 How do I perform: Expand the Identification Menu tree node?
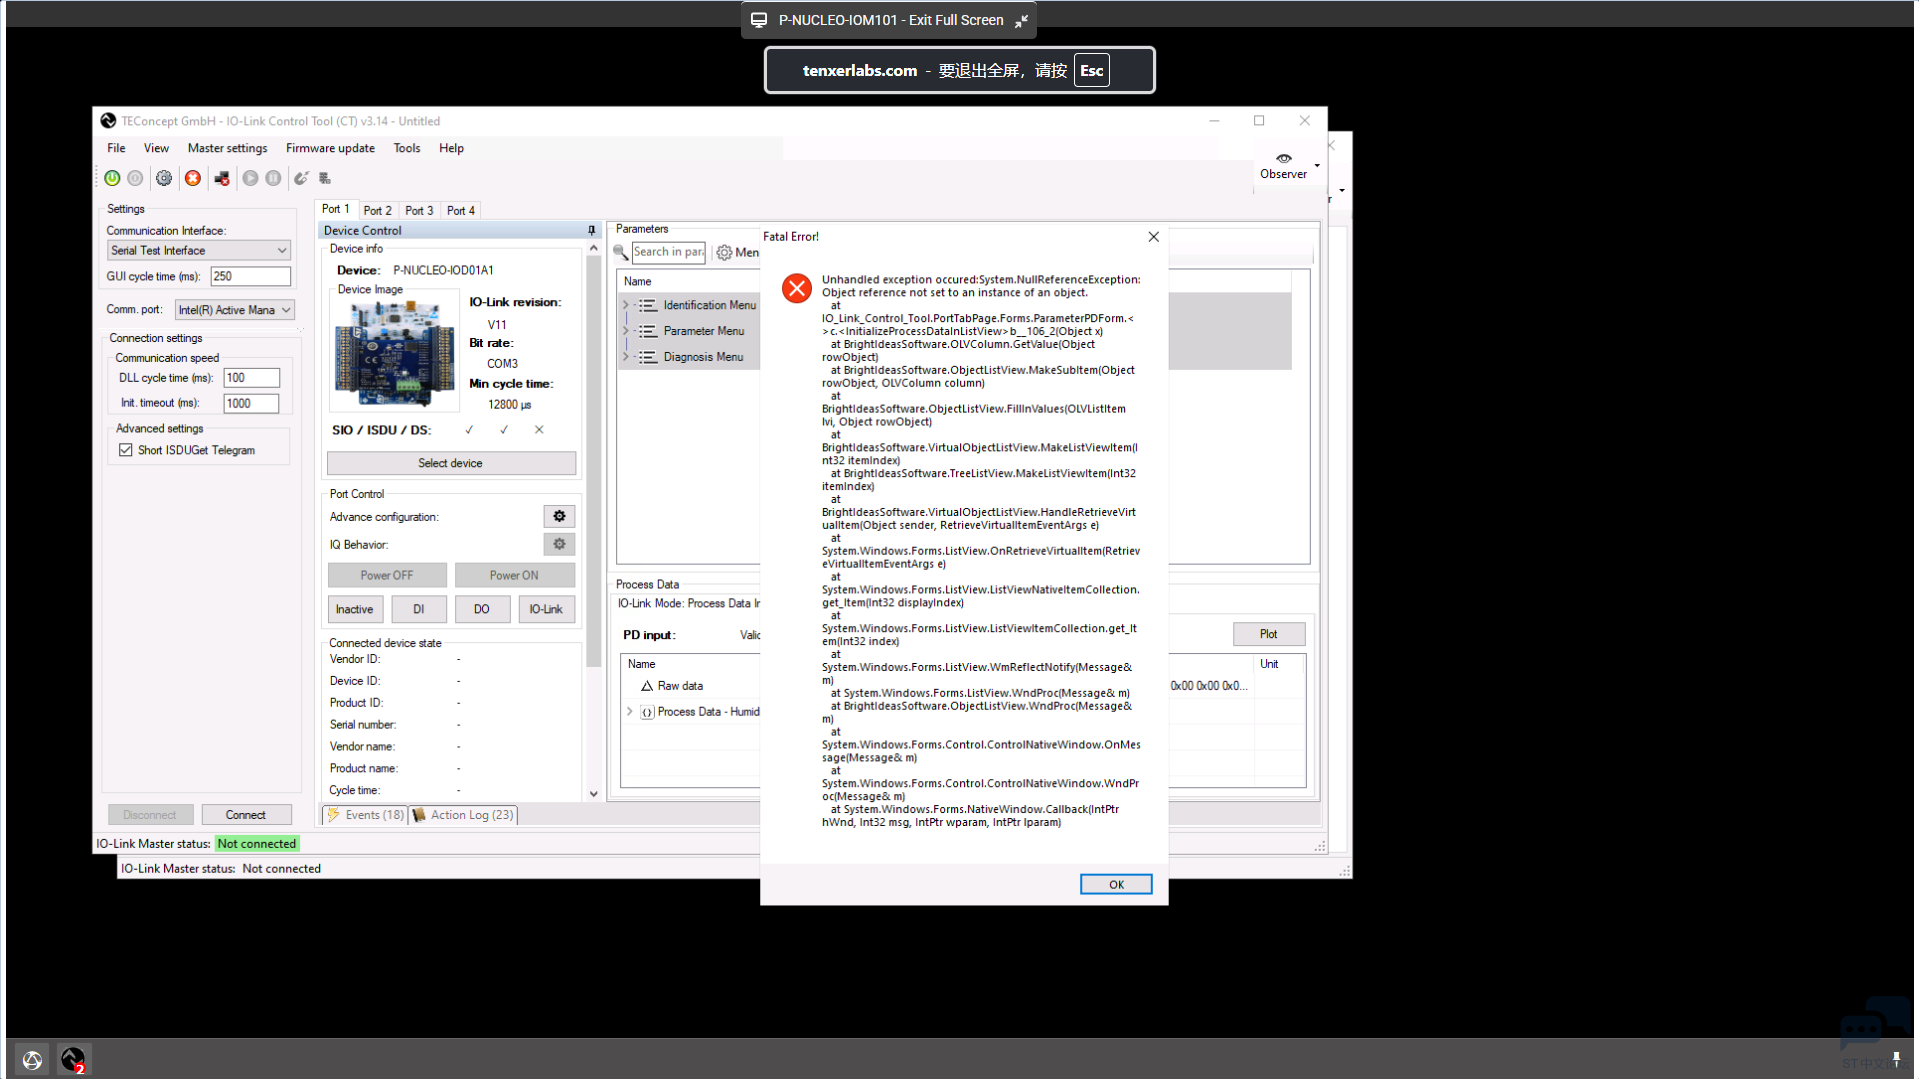[x=626, y=306]
